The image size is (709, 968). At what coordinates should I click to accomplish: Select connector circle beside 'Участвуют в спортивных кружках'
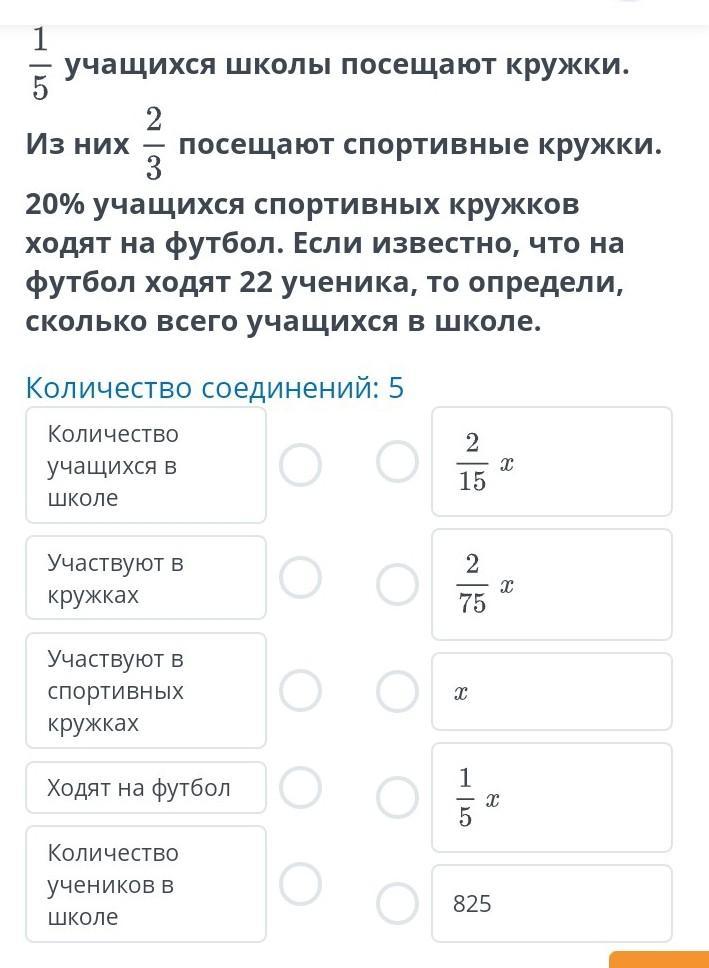(300, 691)
